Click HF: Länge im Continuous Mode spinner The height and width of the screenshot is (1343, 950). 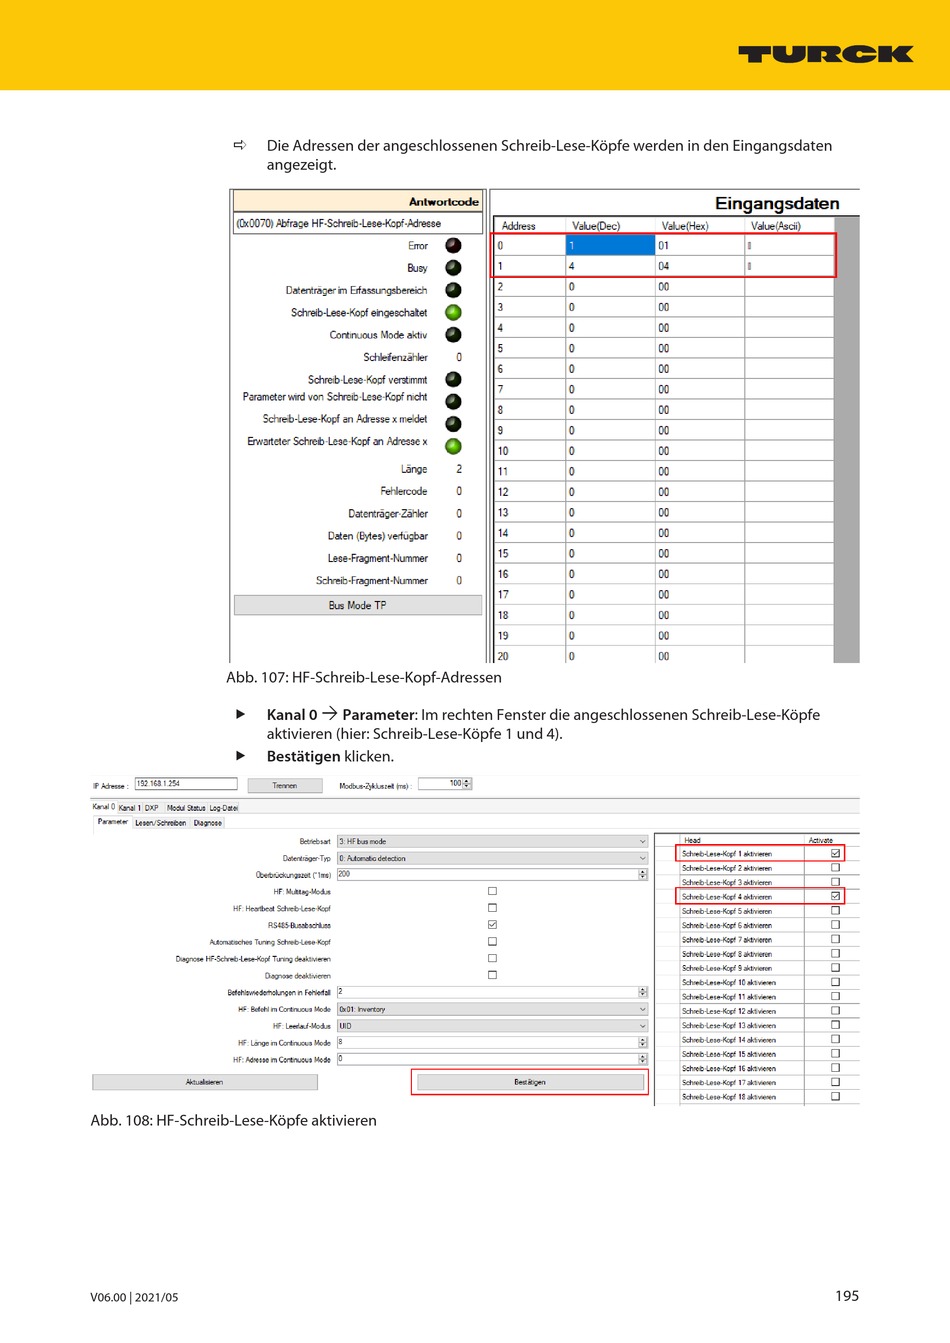coord(643,1042)
